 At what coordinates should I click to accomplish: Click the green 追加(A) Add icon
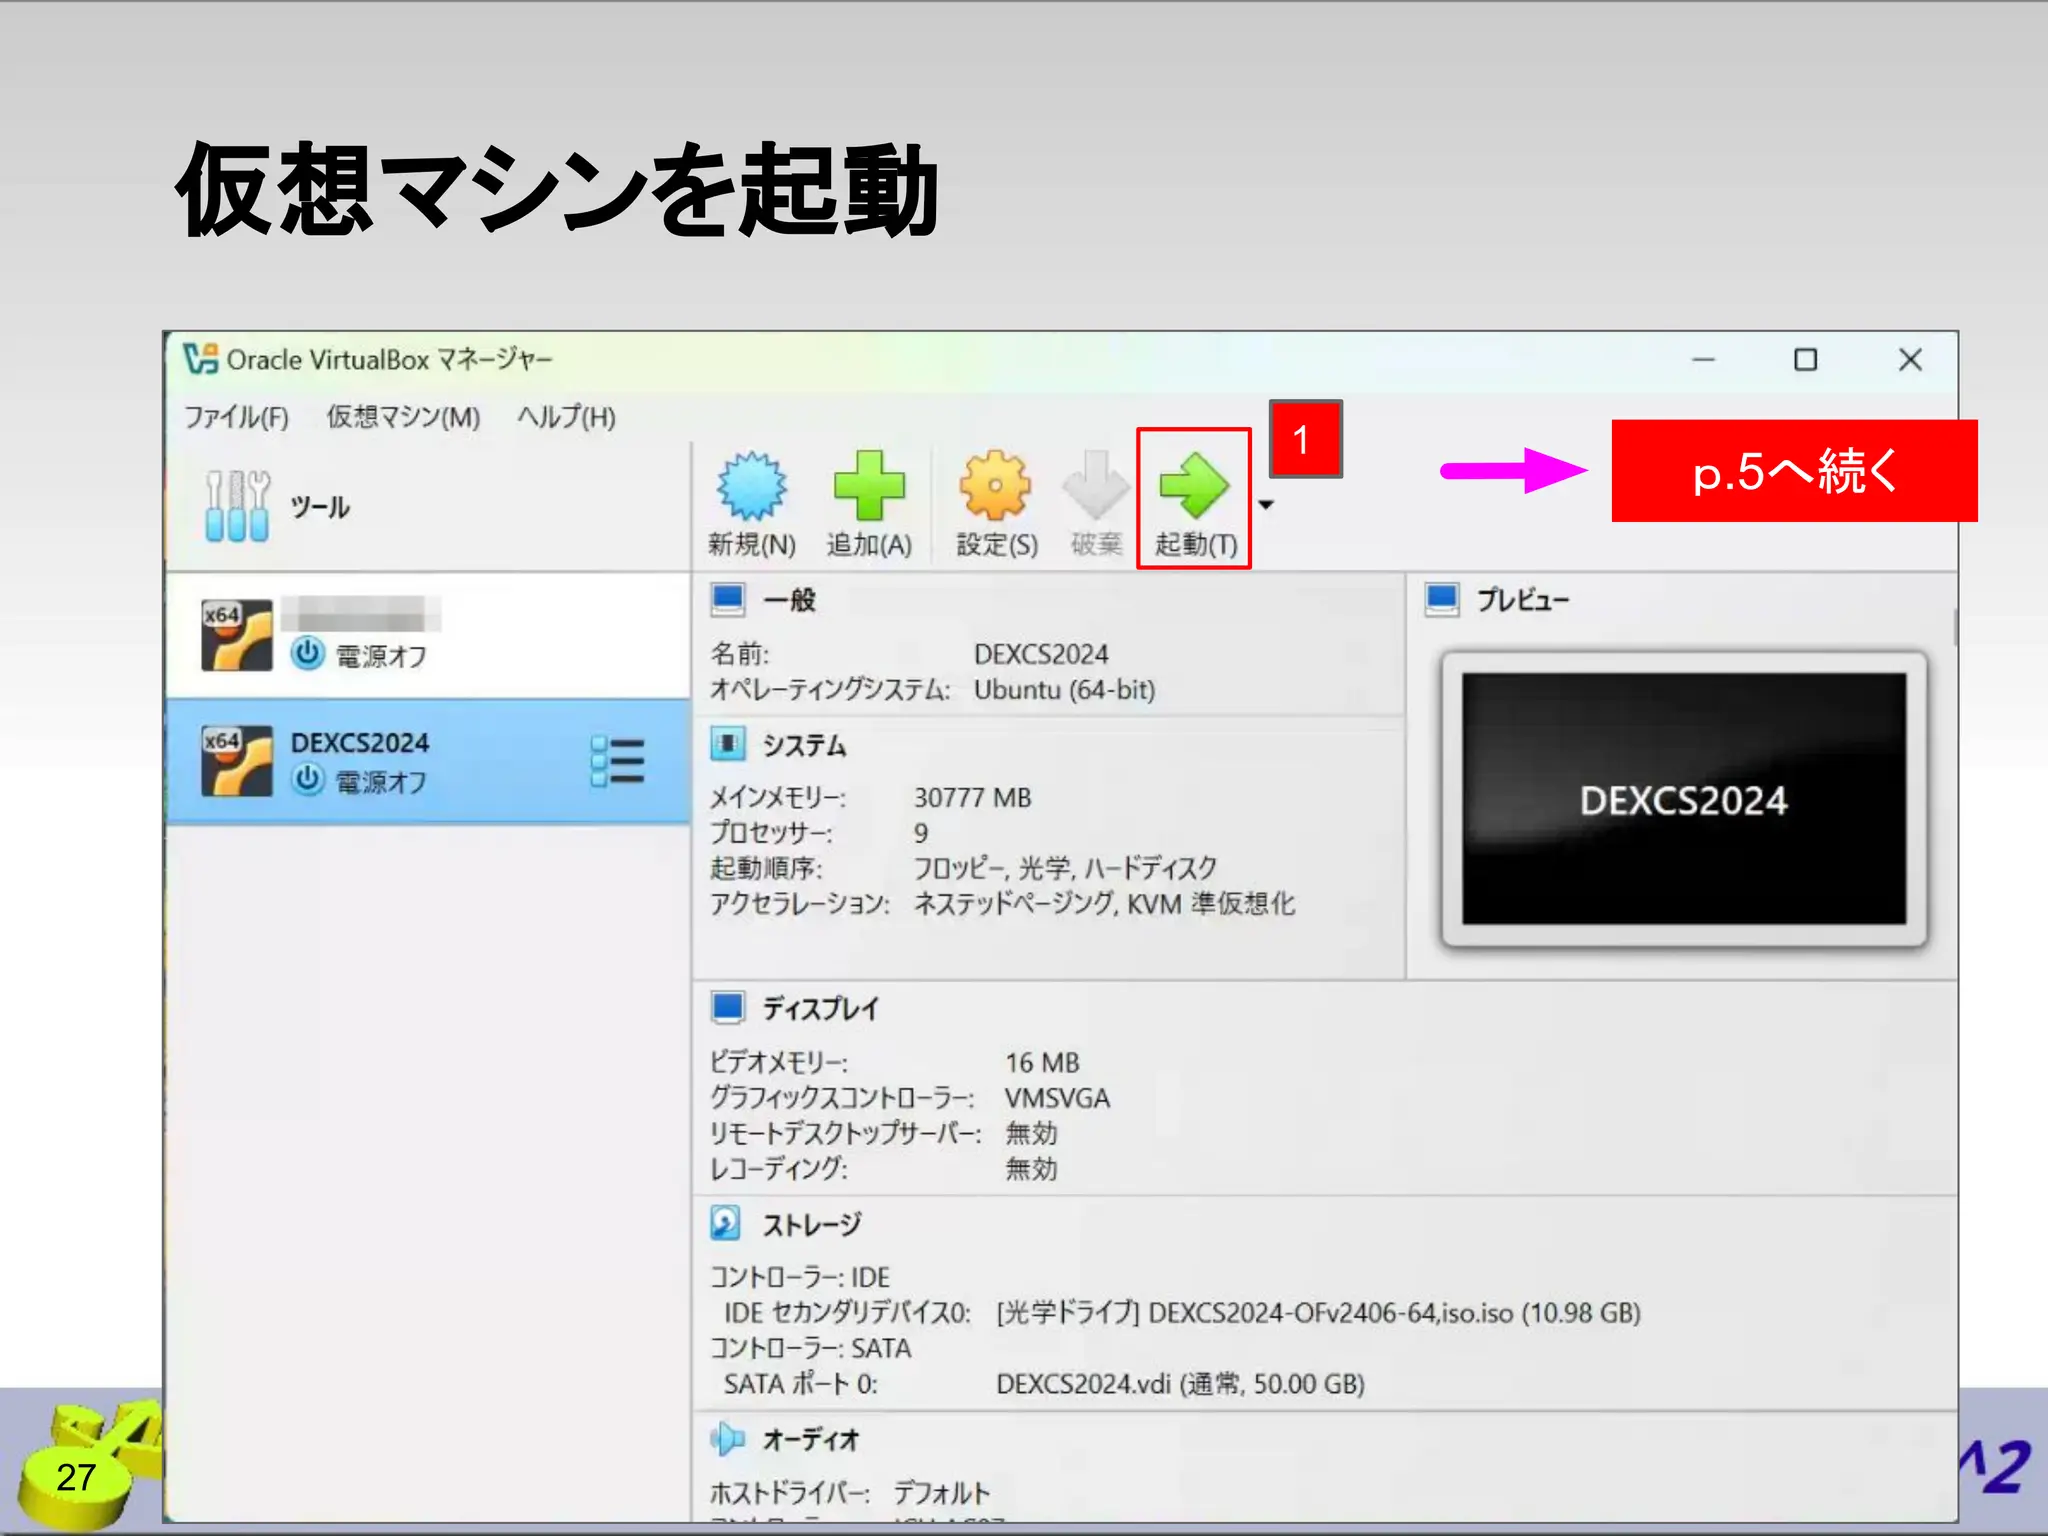click(x=869, y=487)
